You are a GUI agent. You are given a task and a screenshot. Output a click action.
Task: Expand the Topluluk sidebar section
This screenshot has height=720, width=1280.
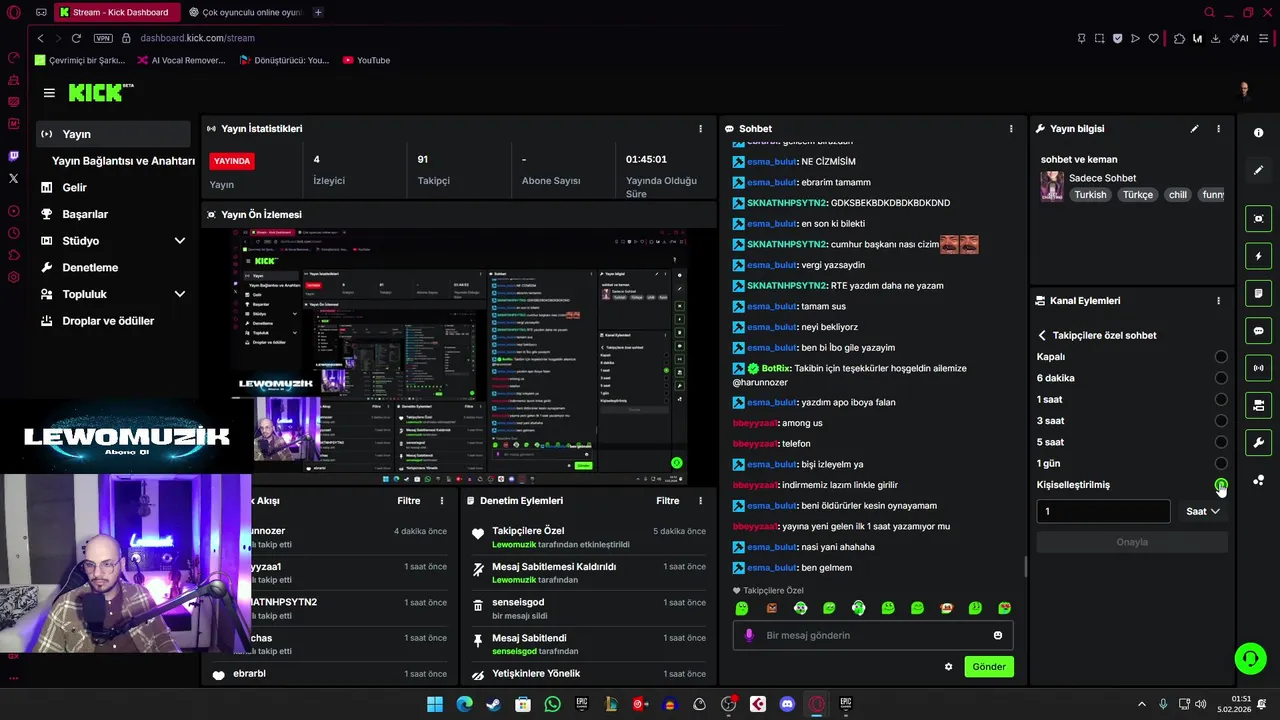(x=180, y=294)
